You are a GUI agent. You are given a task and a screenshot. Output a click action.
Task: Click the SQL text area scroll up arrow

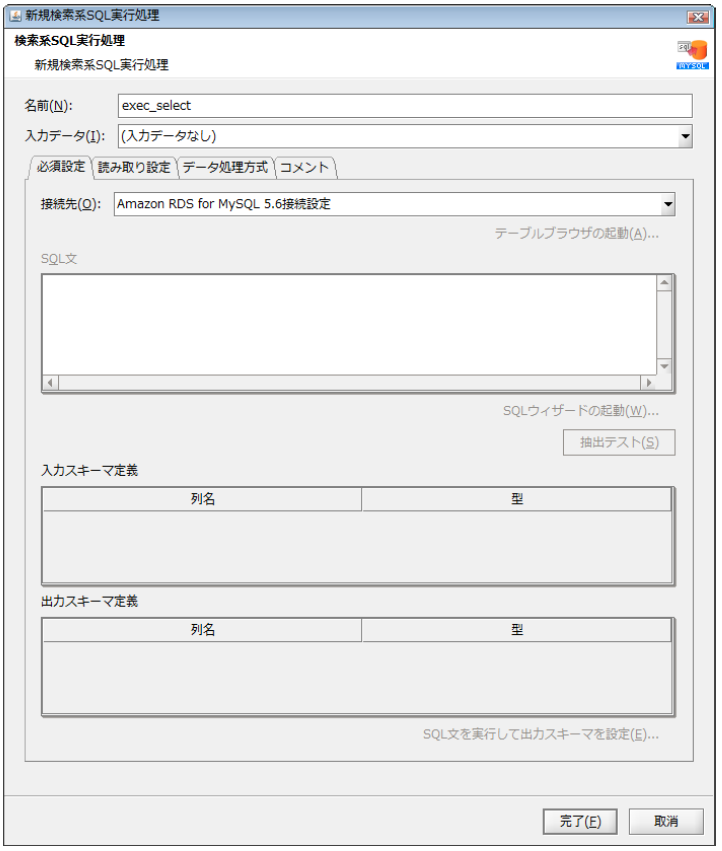tap(664, 283)
